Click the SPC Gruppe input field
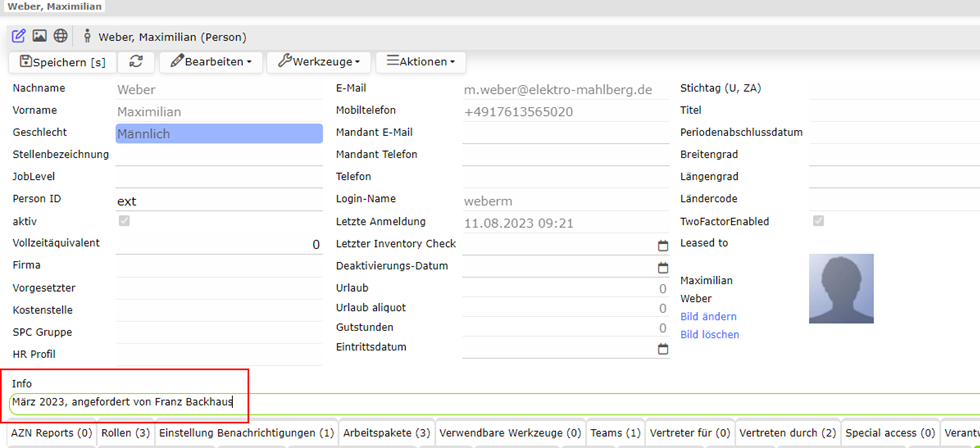Viewport: 980px width, 448px height. (219, 333)
